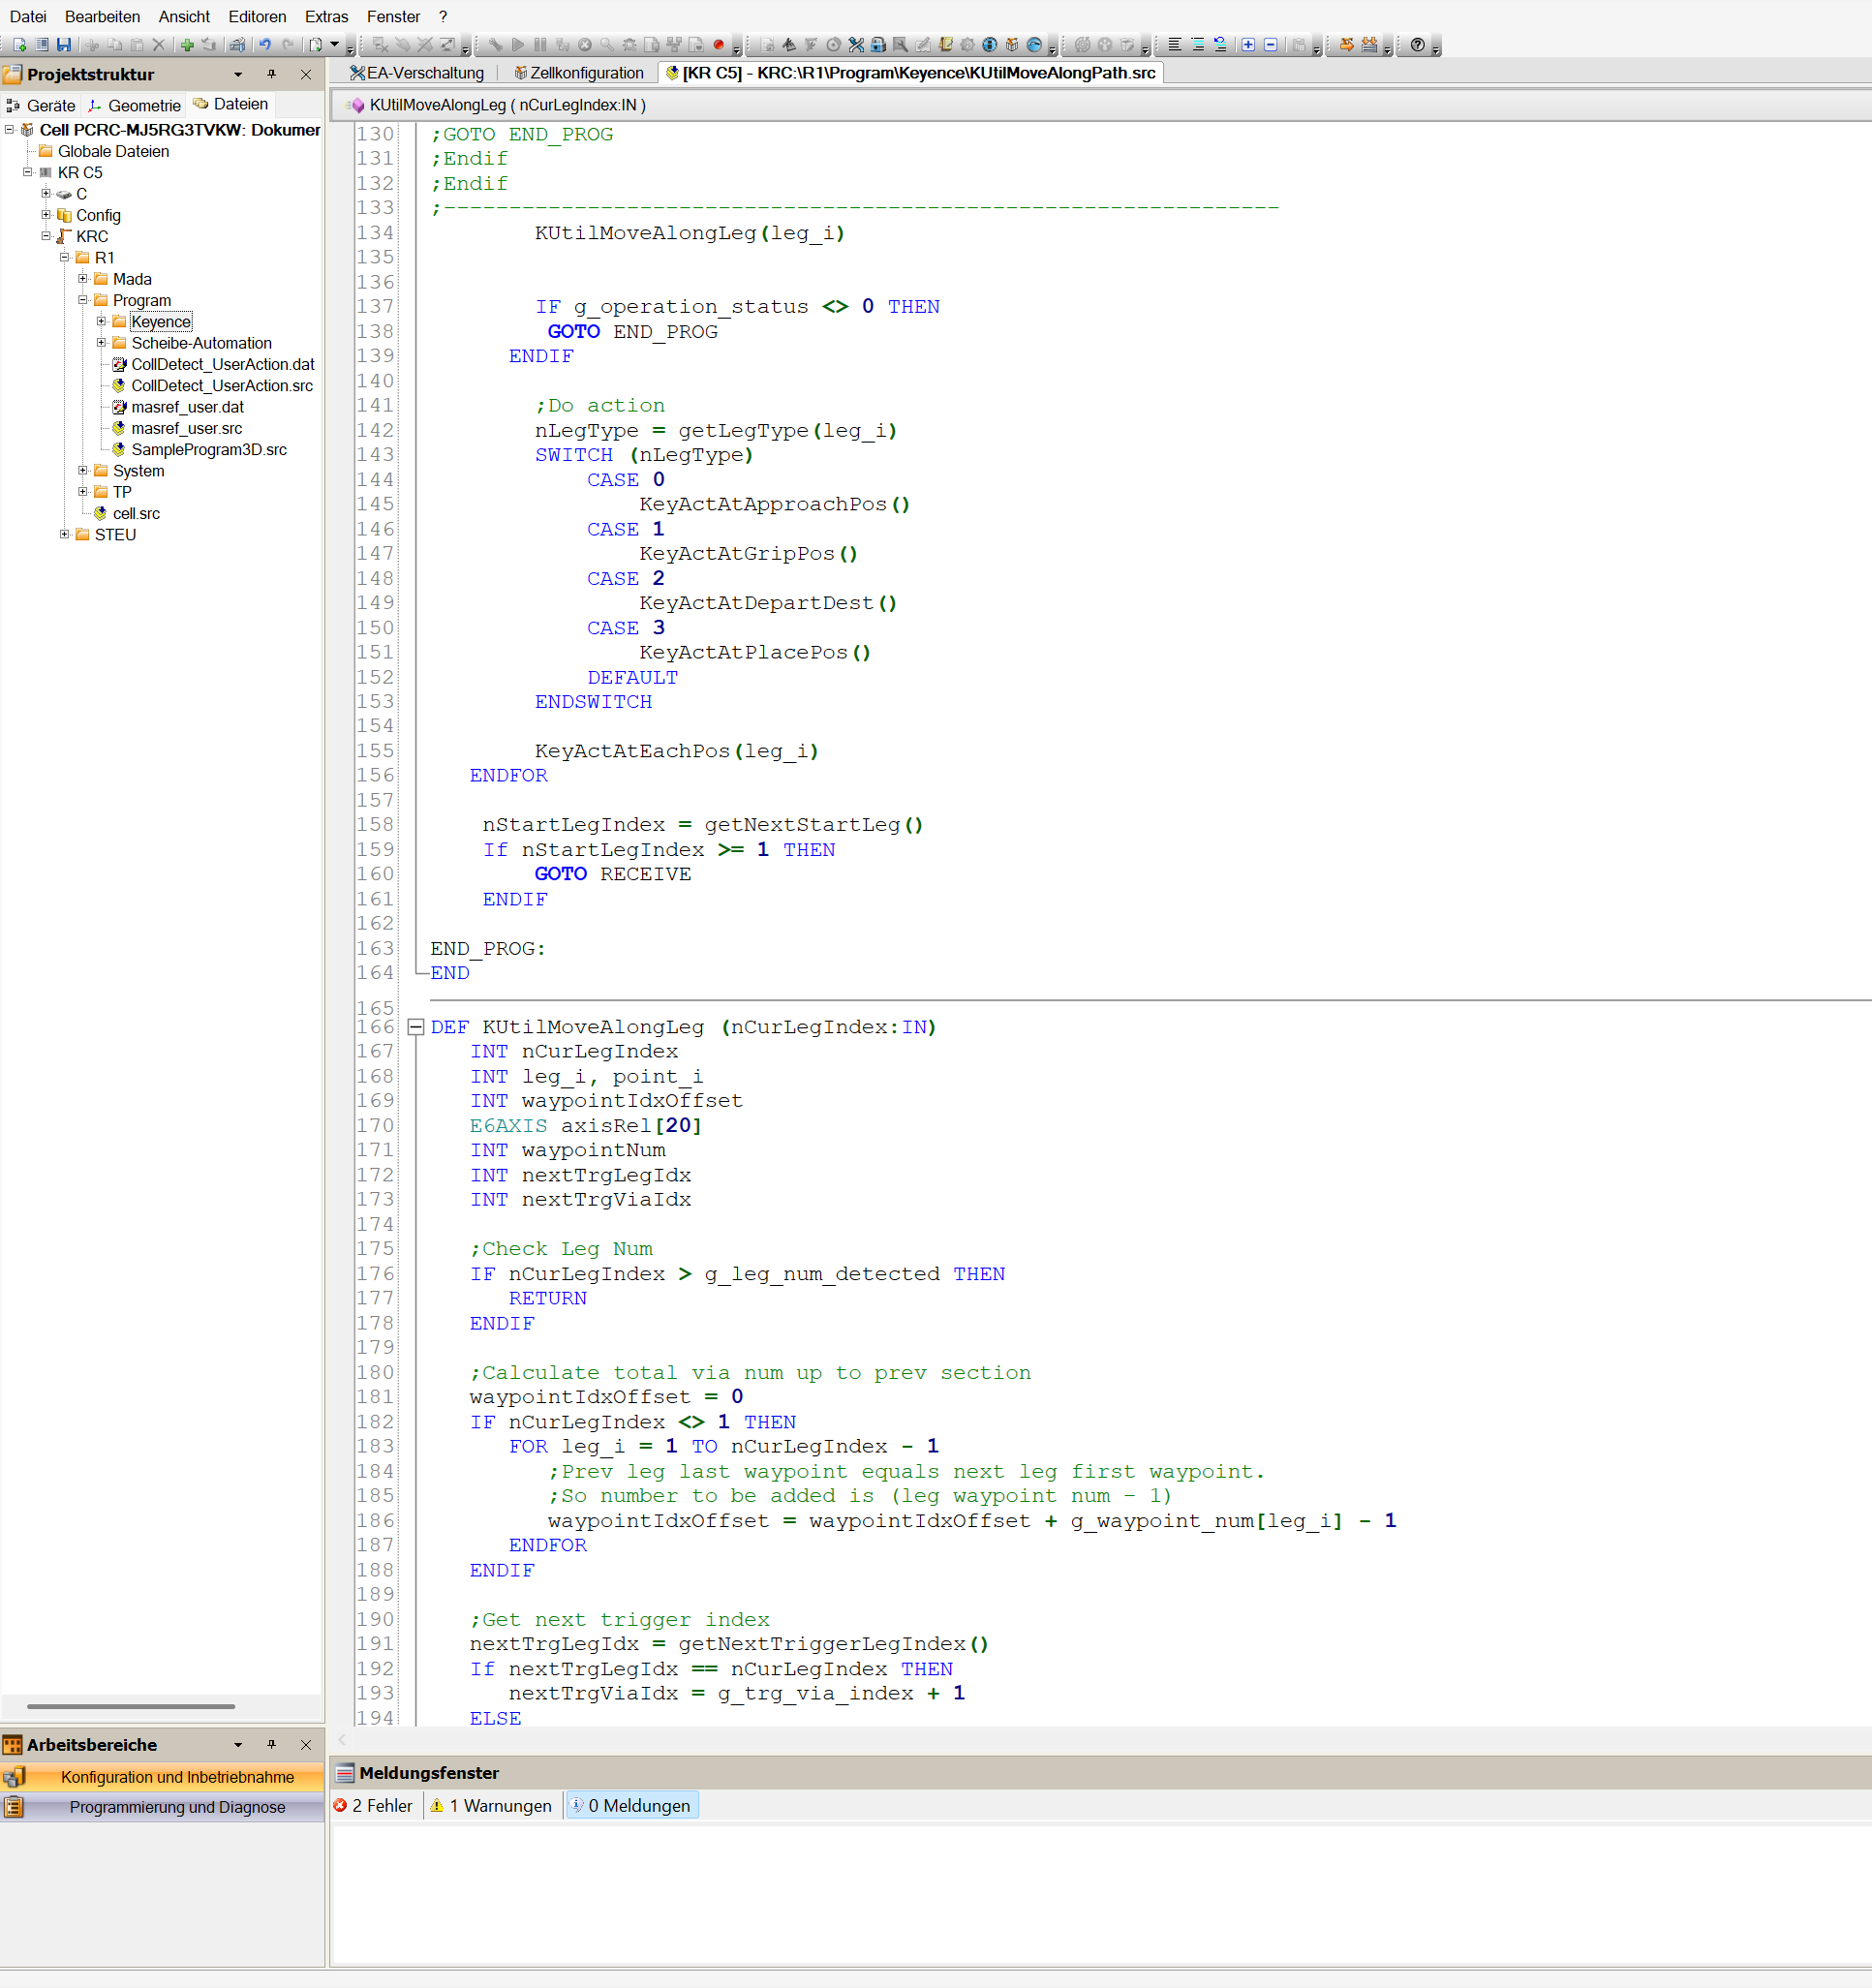Image resolution: width=1872 pixels, height=1988 pixels.
Task: Switch to the Zellkonfiguration tab
Action: (578, 73)
